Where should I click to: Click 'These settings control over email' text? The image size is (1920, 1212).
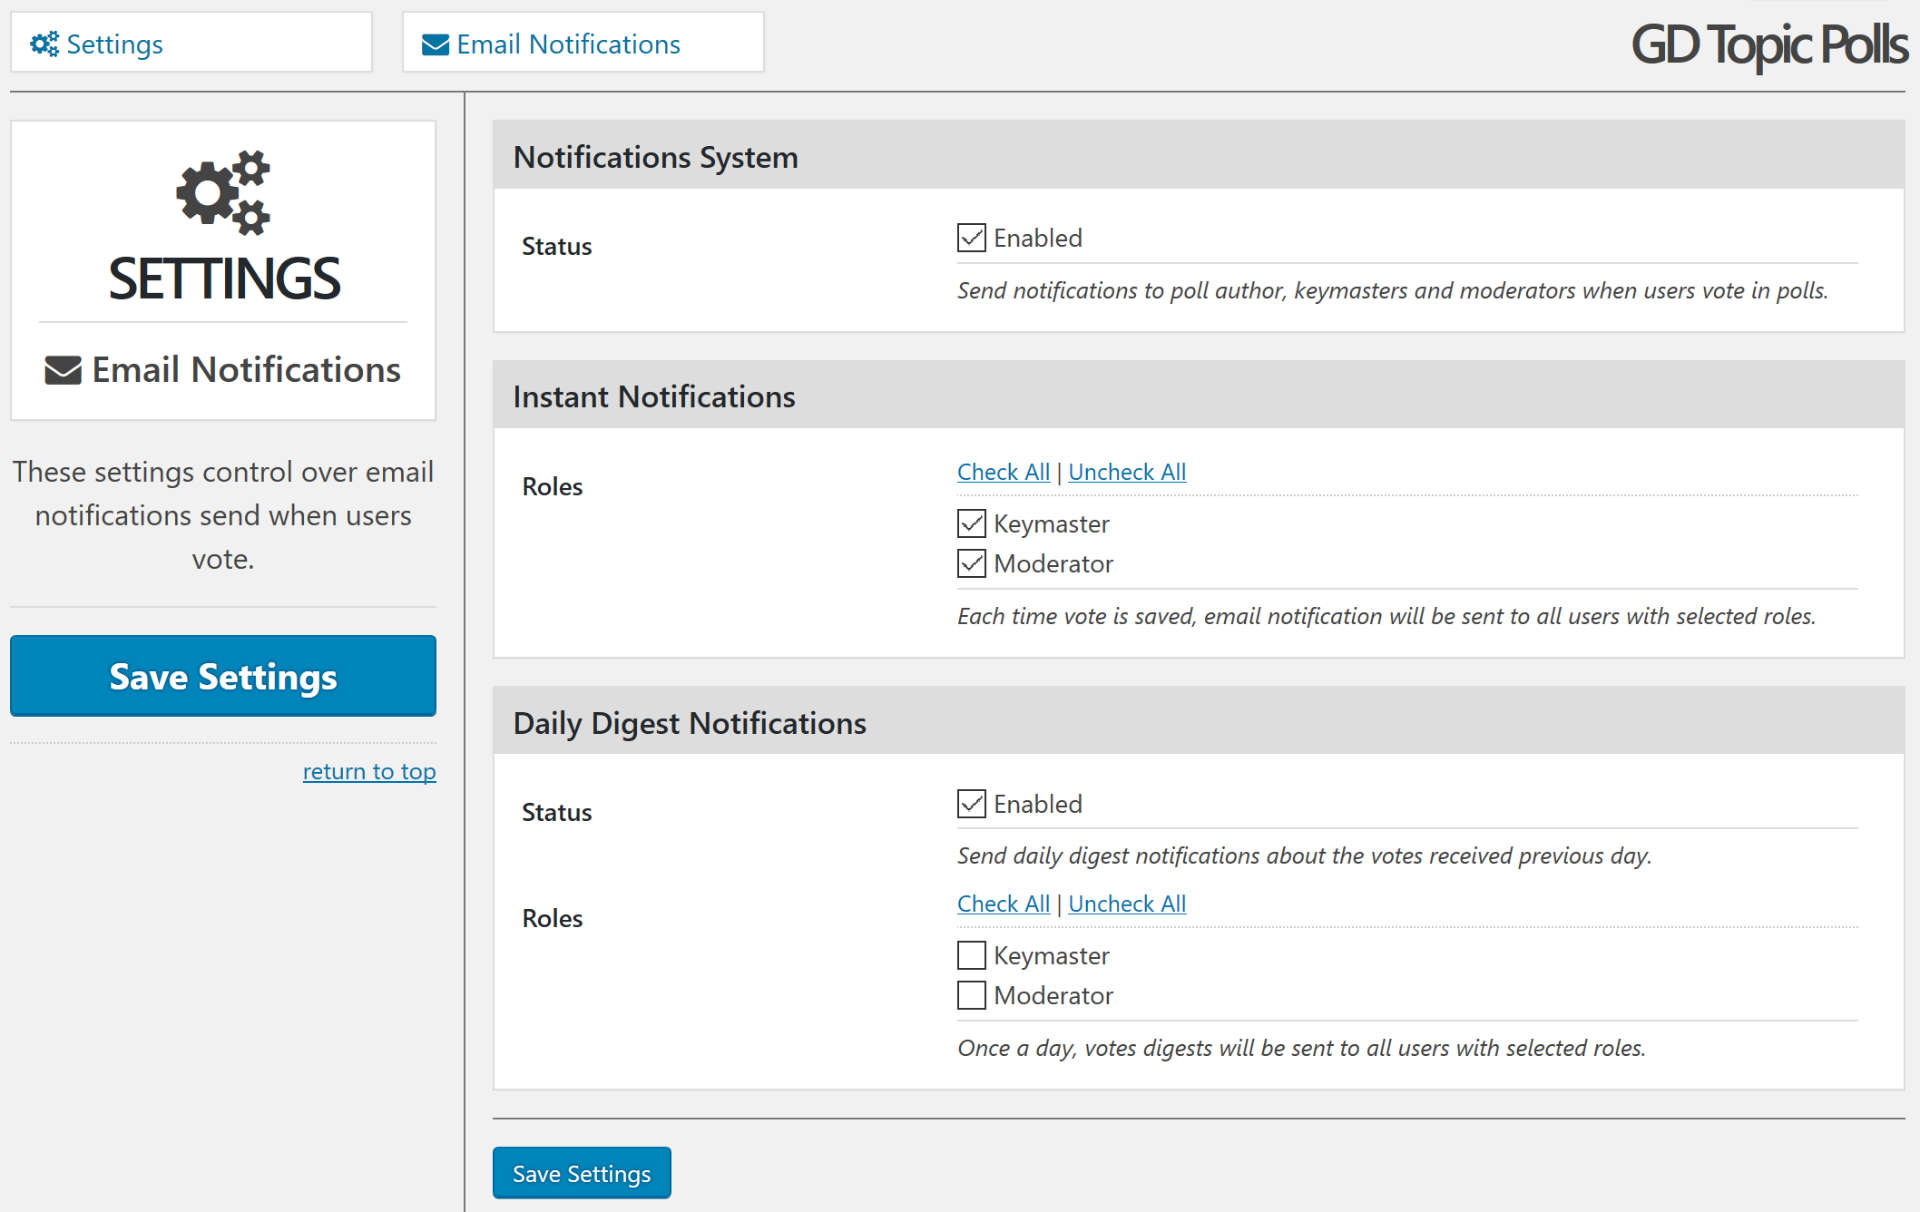223,515
